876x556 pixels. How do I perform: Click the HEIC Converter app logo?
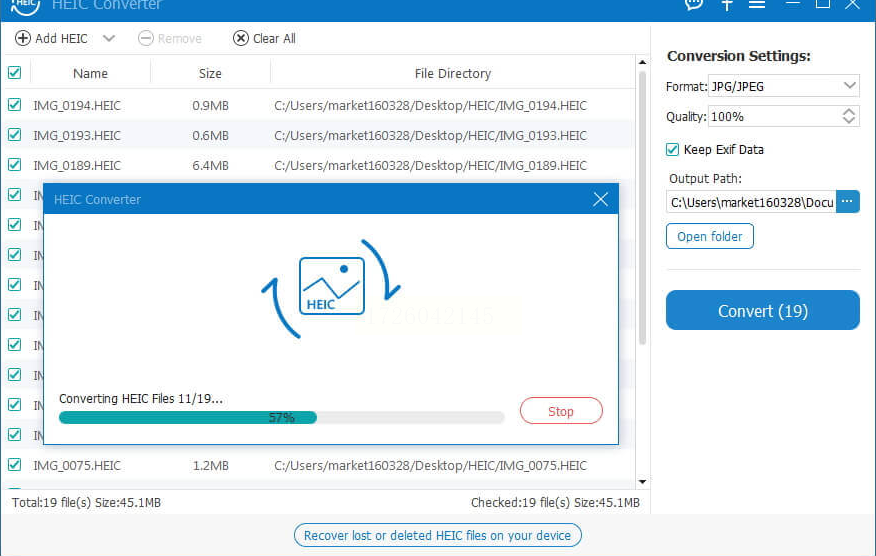point(25,7)
